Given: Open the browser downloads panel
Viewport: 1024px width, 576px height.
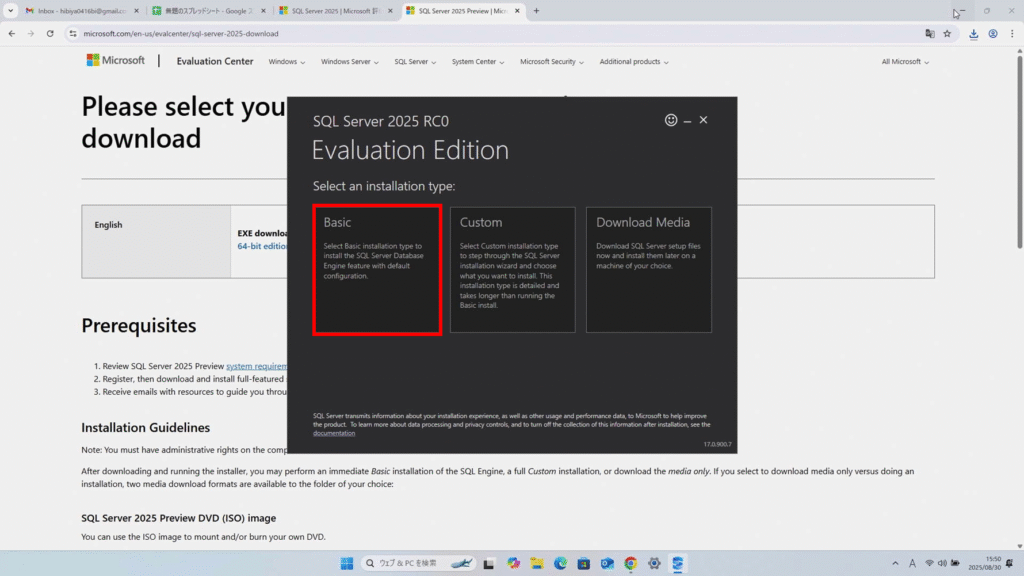Looking at the screenshot, I should pyautogui.click(x=973, y=34).
